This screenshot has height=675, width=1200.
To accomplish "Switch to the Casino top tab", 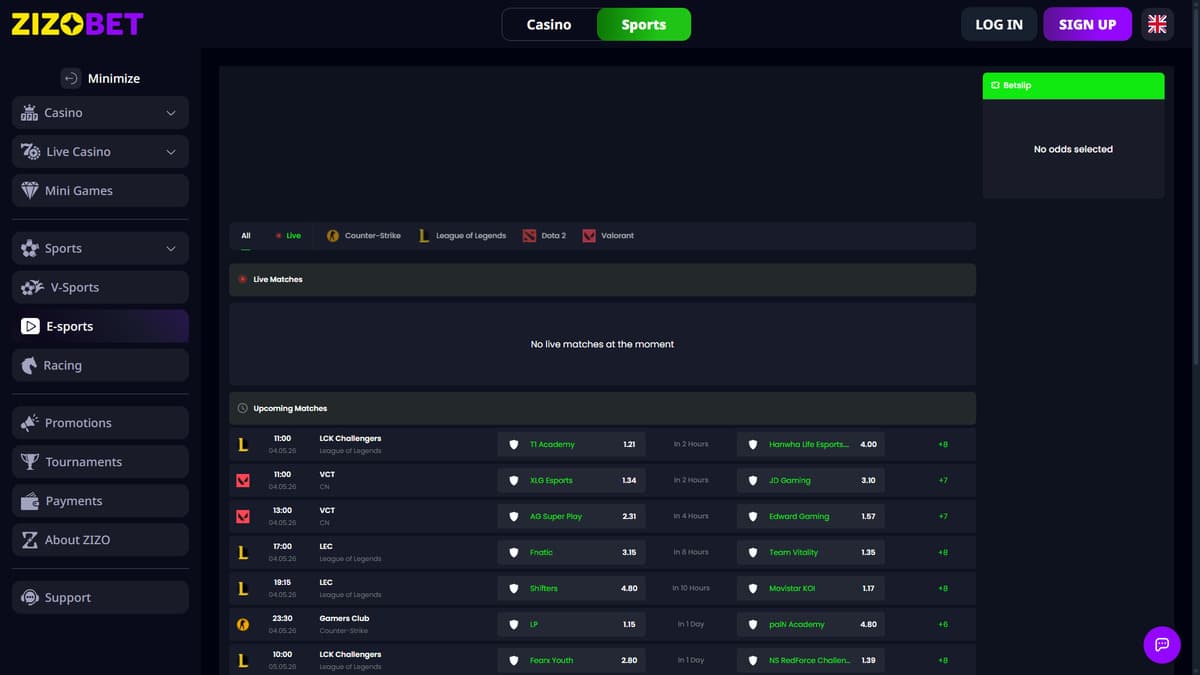I will click(x=549, y=24).
